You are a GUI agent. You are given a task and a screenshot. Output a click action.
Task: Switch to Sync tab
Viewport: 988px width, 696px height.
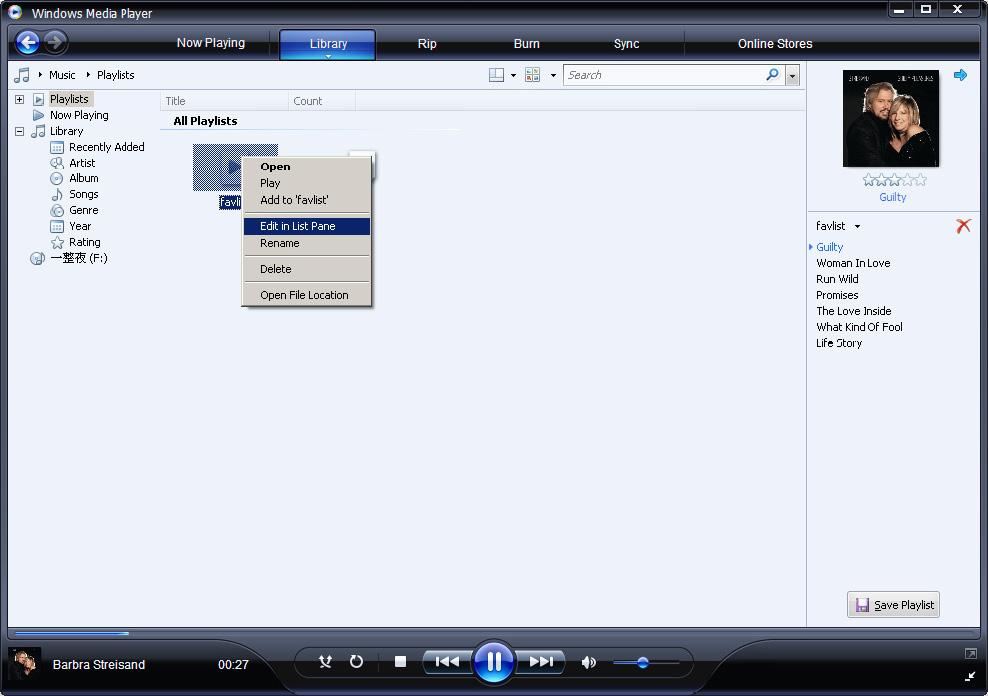point(626,43)
